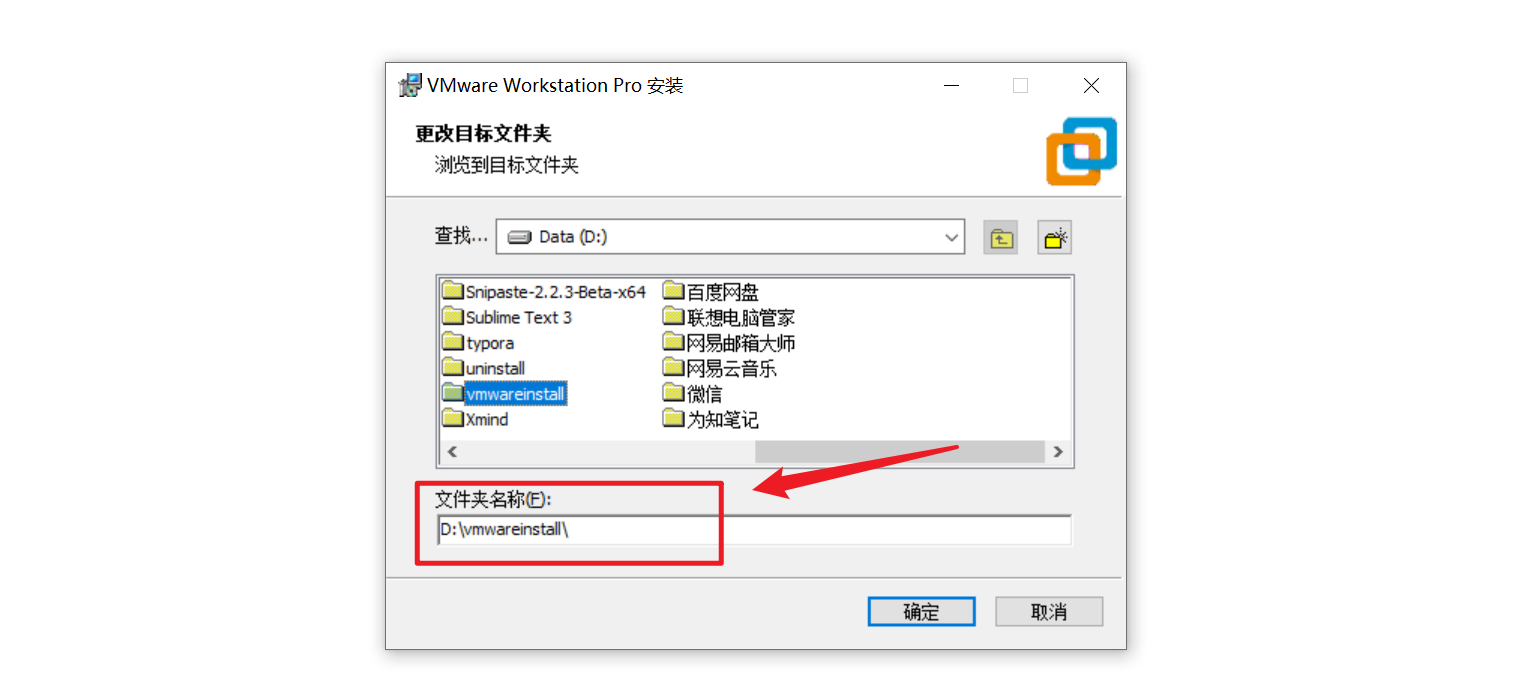The height and width of the screenshot is (681, 1539).
Task: Select the typora folder
Action: (x=478, y=343)
